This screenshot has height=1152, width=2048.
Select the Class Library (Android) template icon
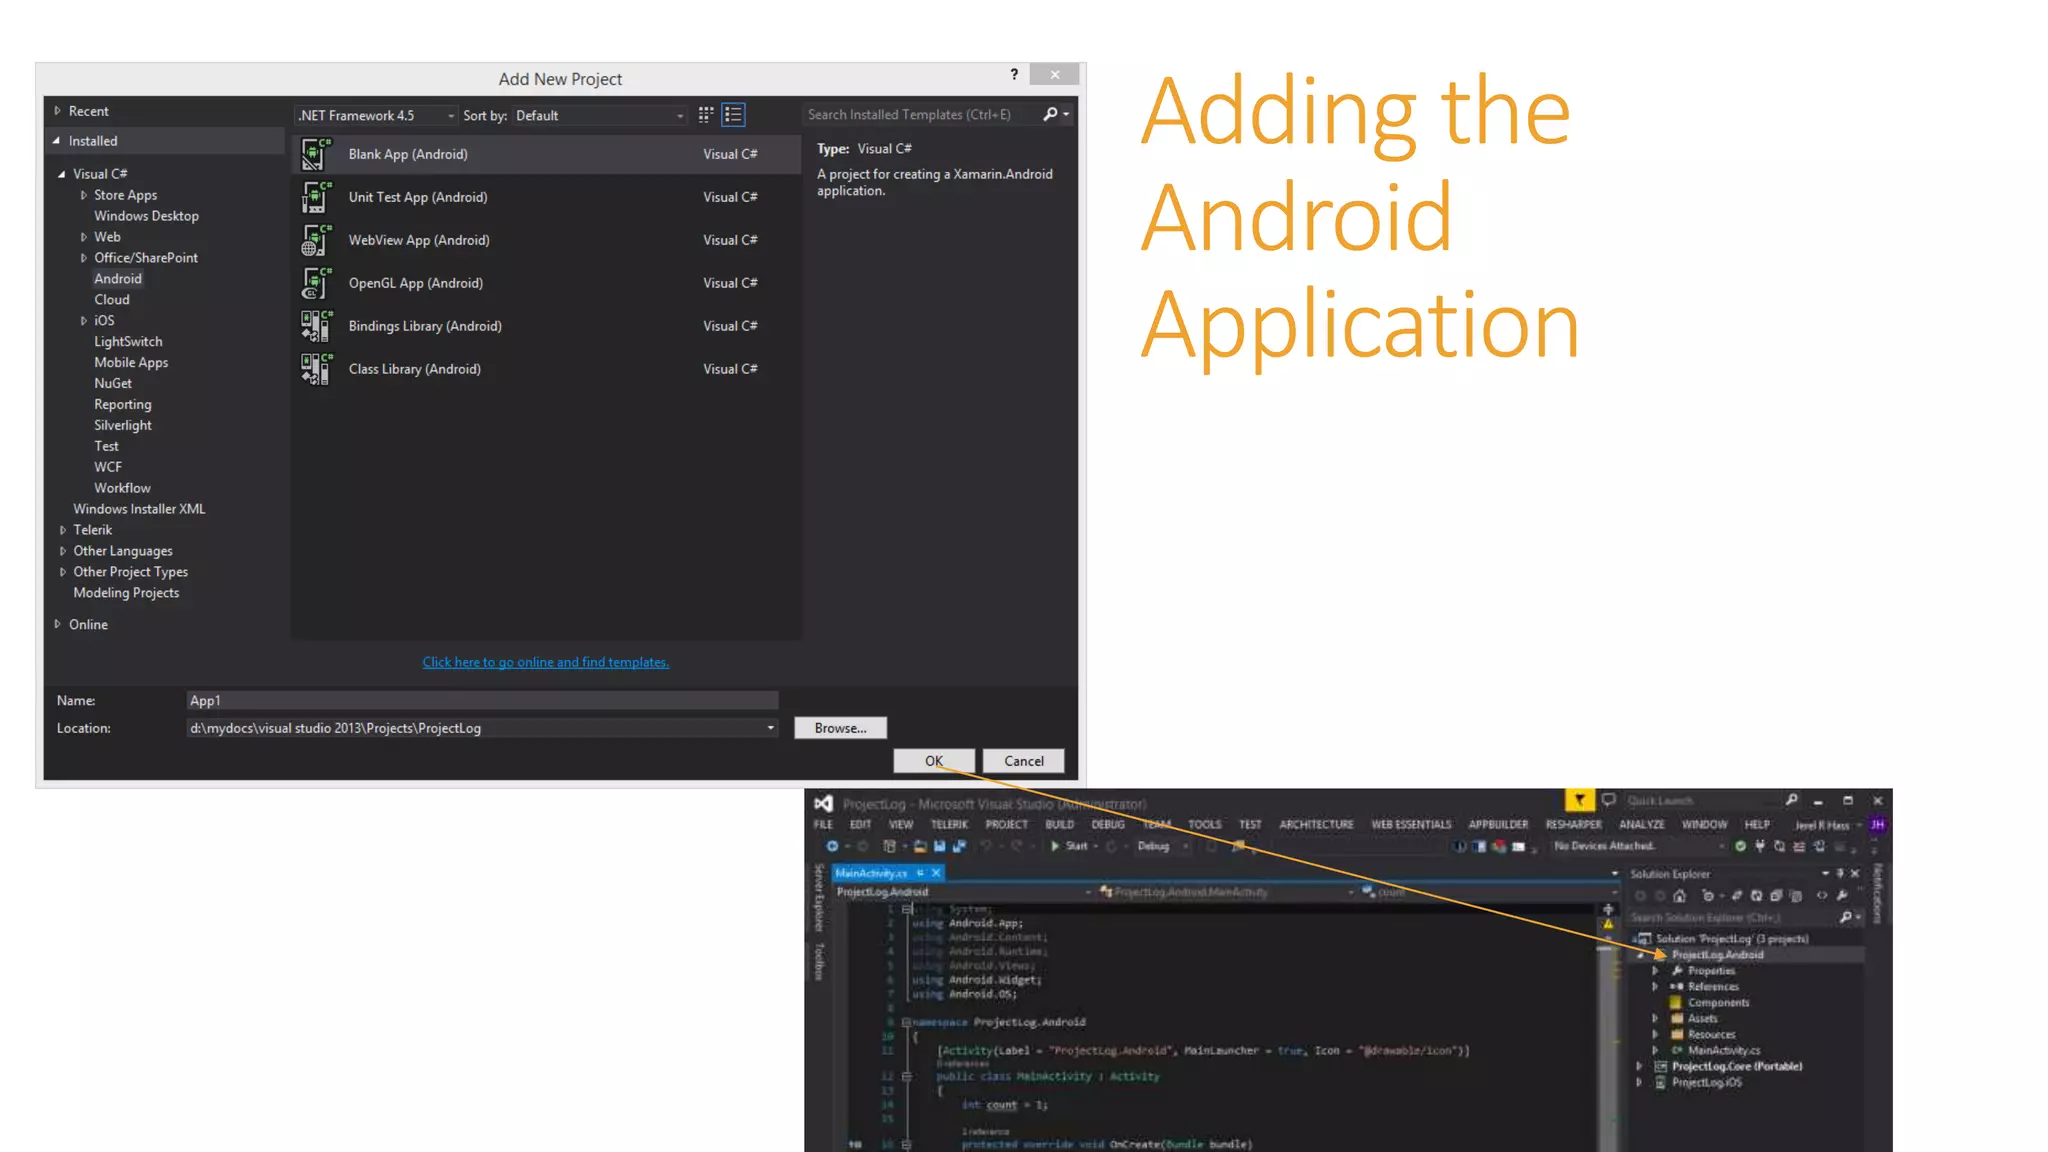click(x=316, y=369)
